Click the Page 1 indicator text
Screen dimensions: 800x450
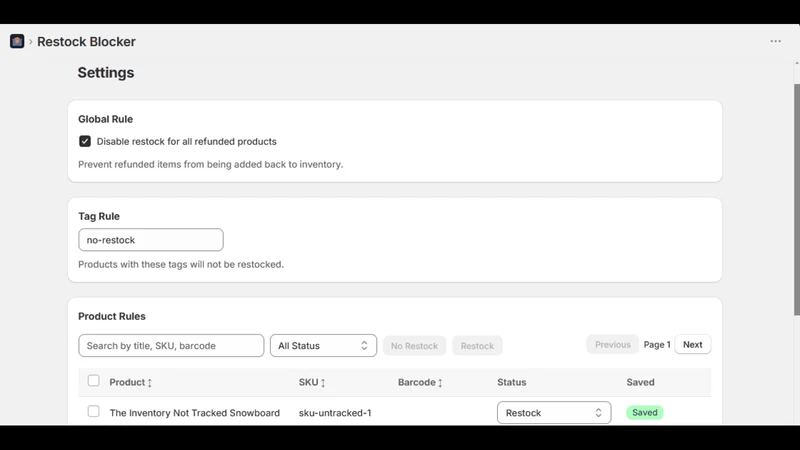pyautogui.click(x=657, y=344)
